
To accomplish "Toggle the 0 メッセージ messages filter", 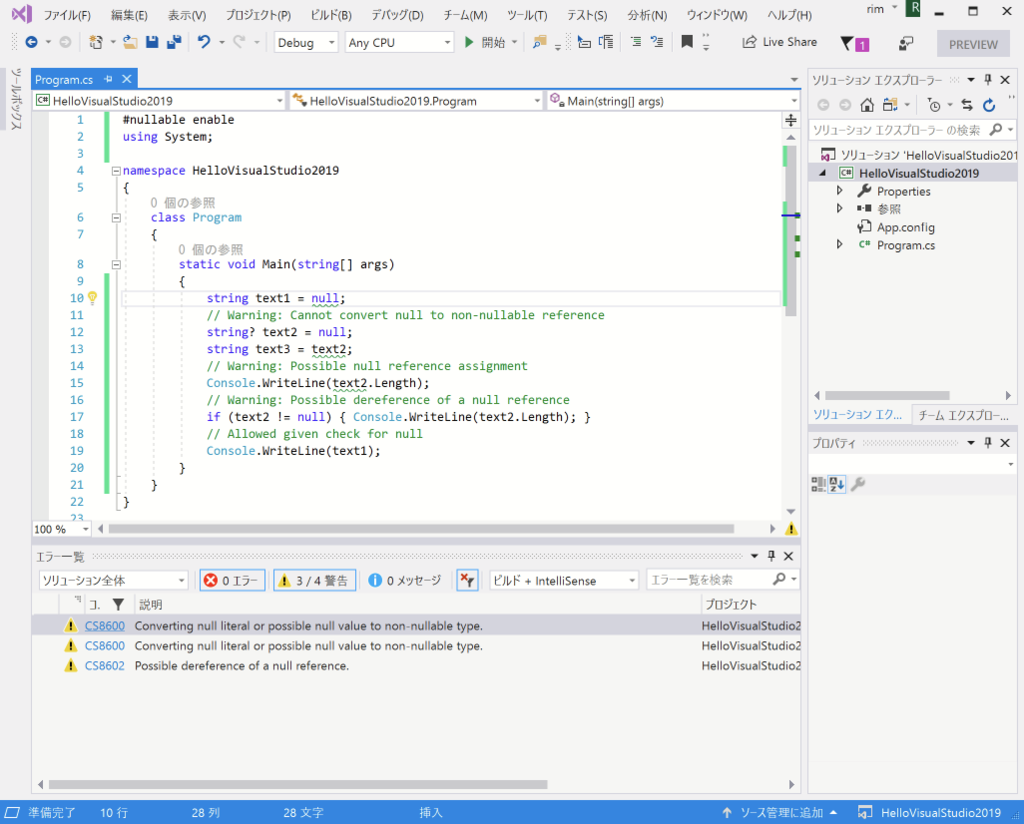I will [x=405, y=580].
